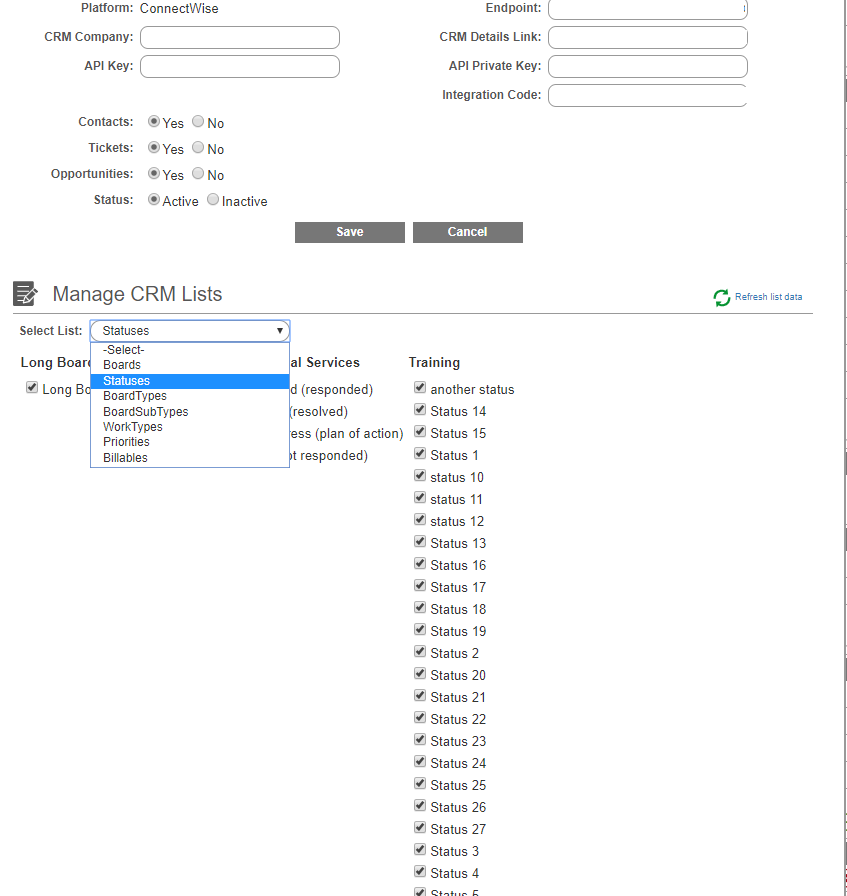847x896 pixels.
Task: Set Status to Inactive
Action: (213, 199)
